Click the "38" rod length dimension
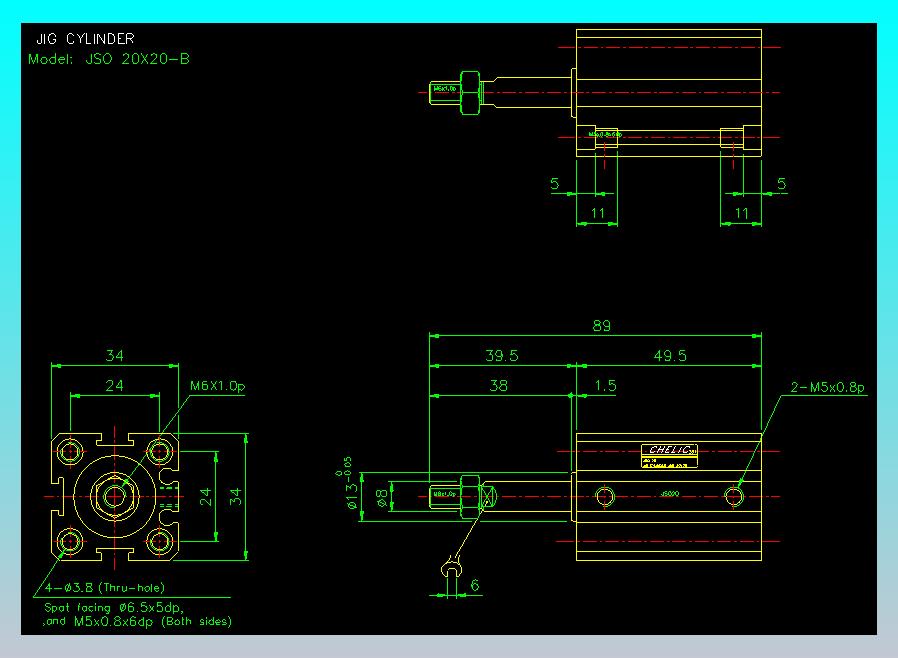 [x=498, y=385]
